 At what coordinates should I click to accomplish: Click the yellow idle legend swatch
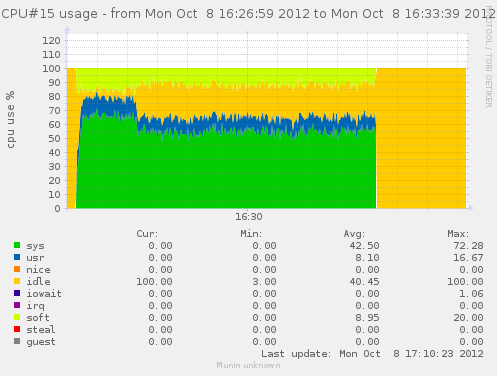coord(17,281)
